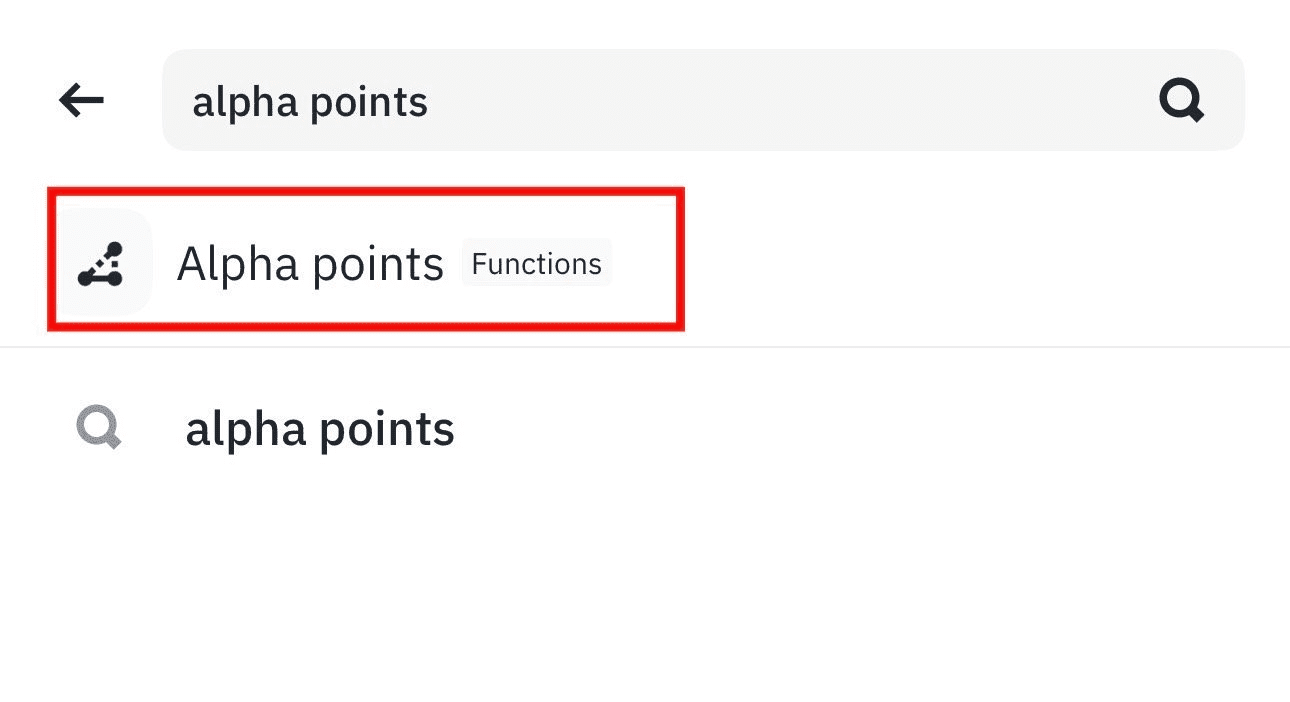Submit query with search bar magnifier icon

pos(1181,101)
